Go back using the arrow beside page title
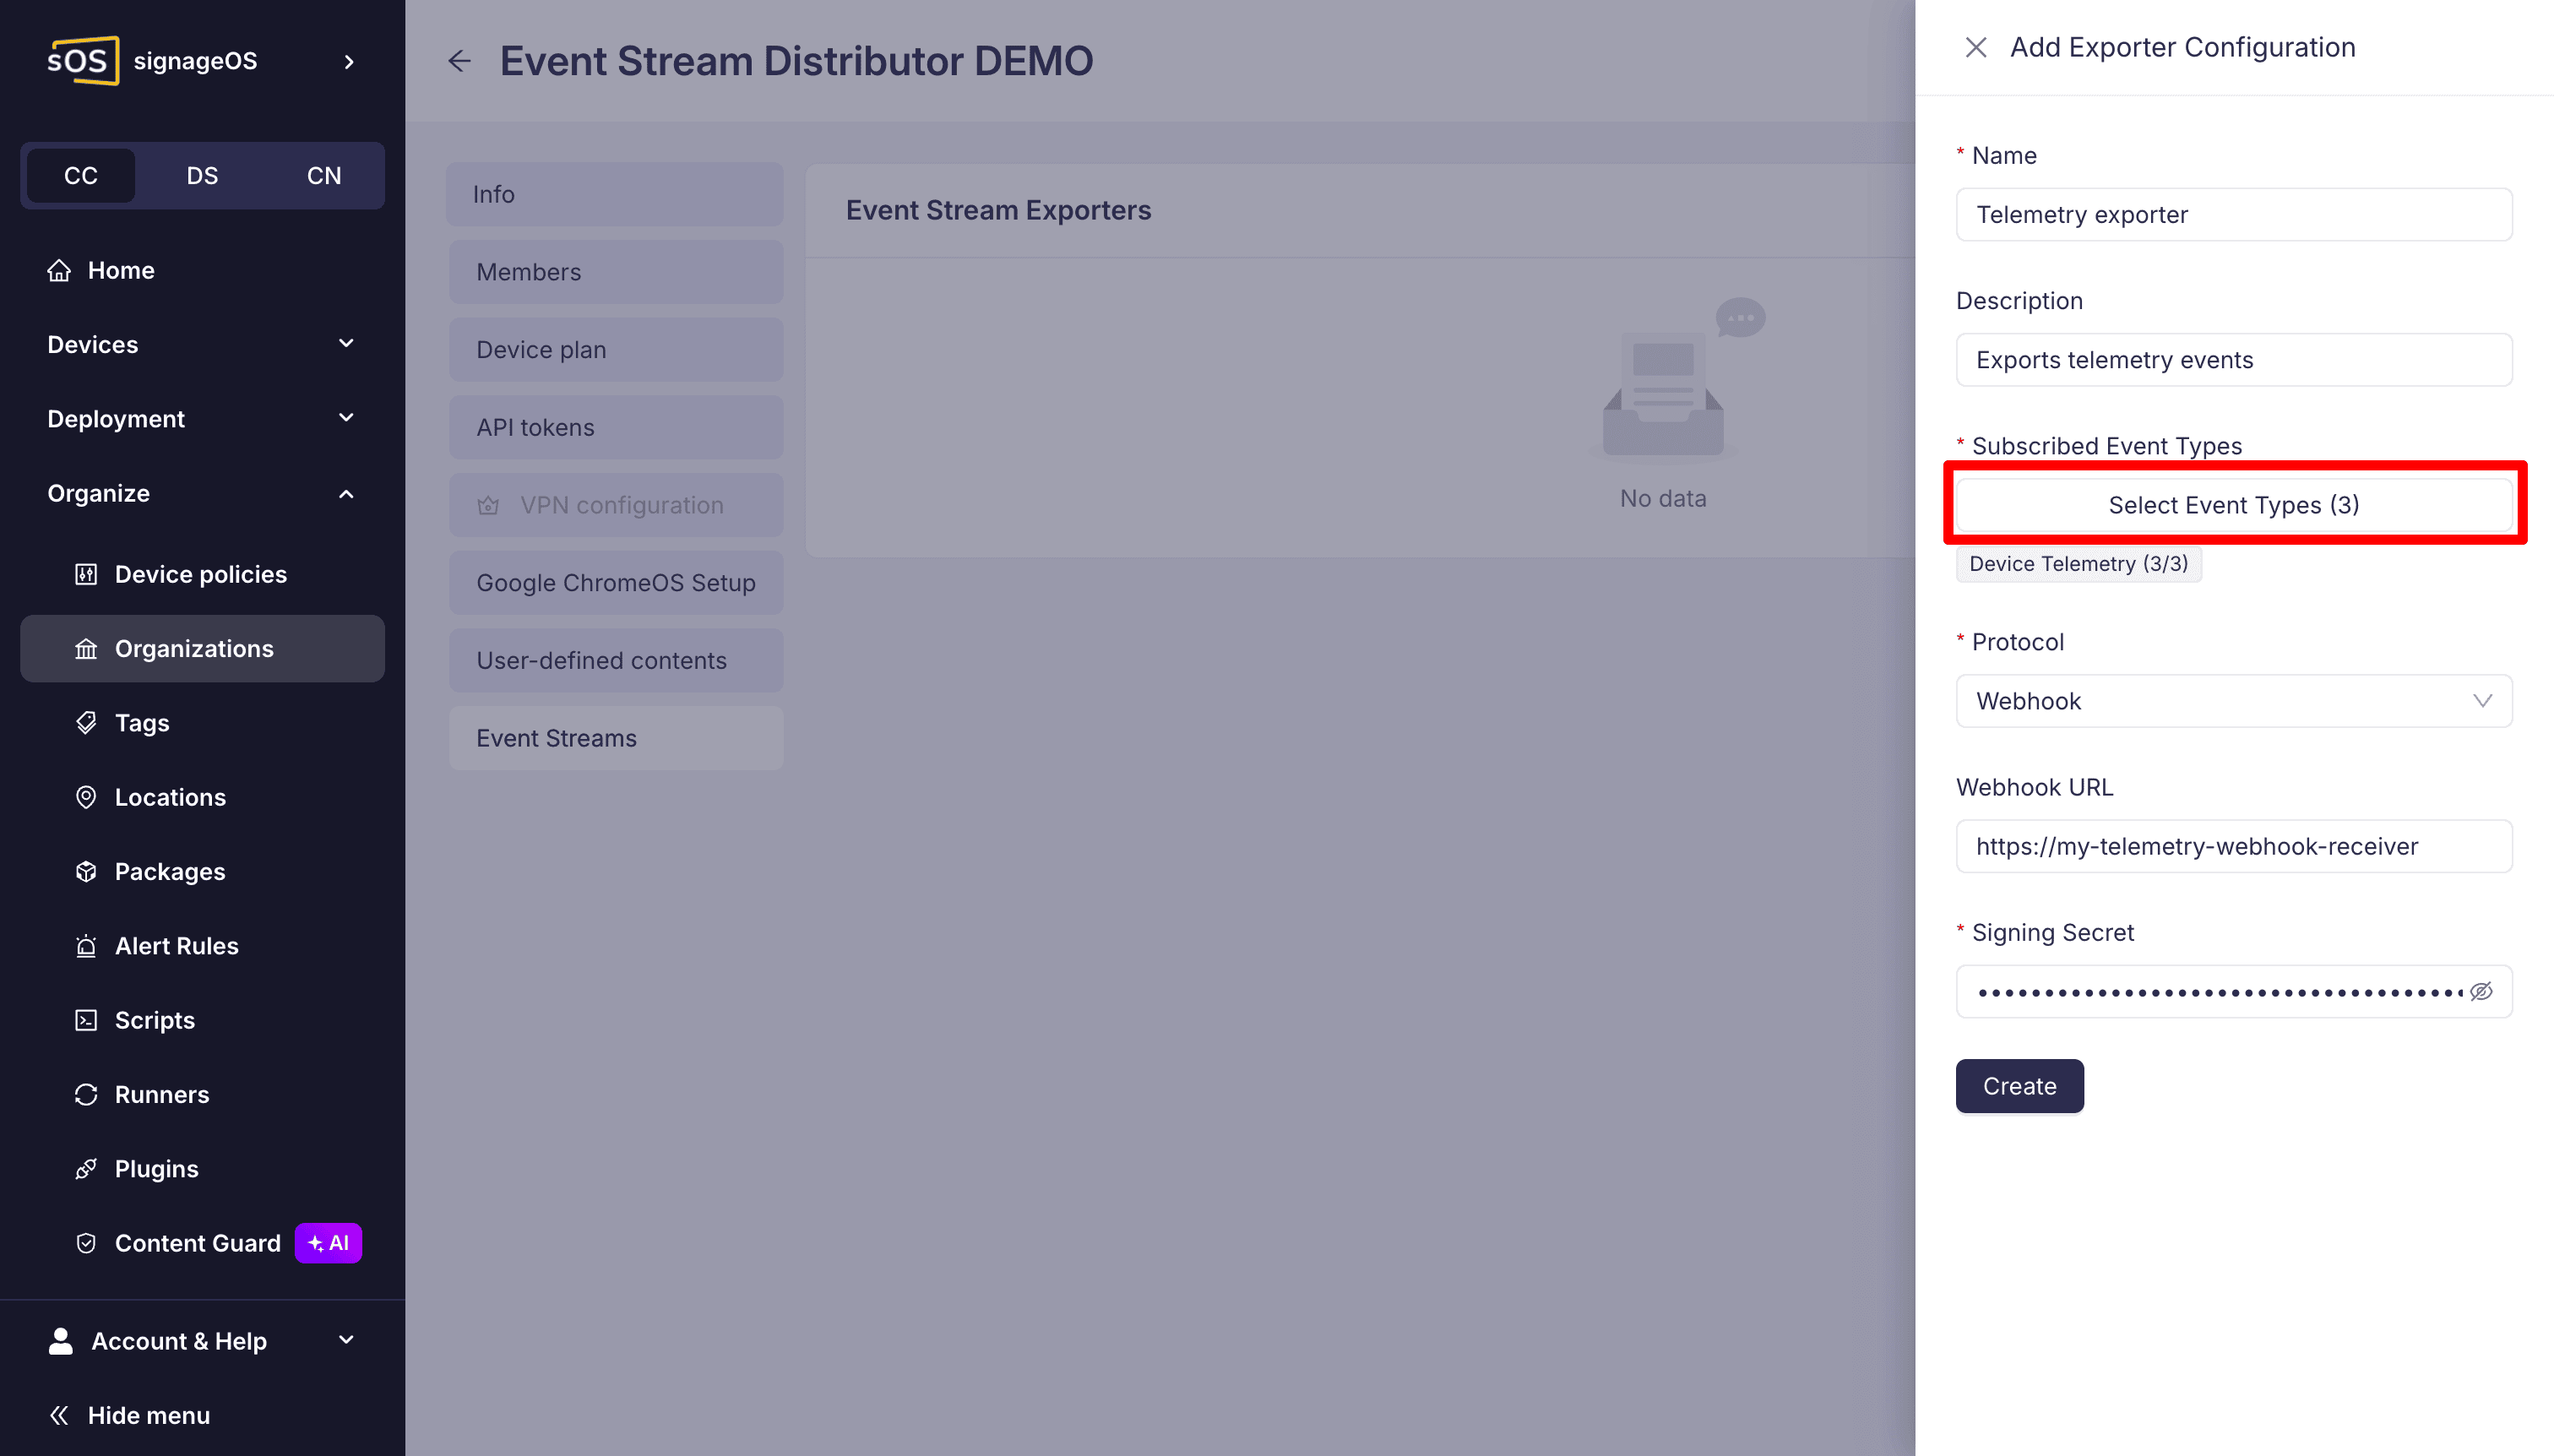The width and height of the screenshot is (2554, 1456). 459,61
